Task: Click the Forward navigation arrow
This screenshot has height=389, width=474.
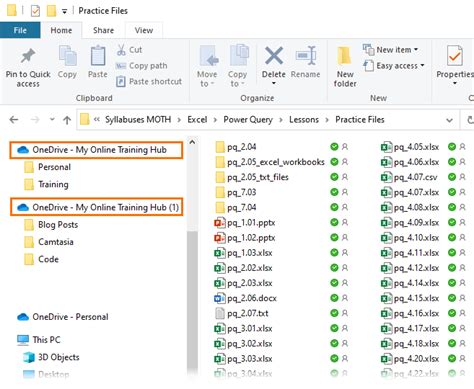Action: [35, 120]
